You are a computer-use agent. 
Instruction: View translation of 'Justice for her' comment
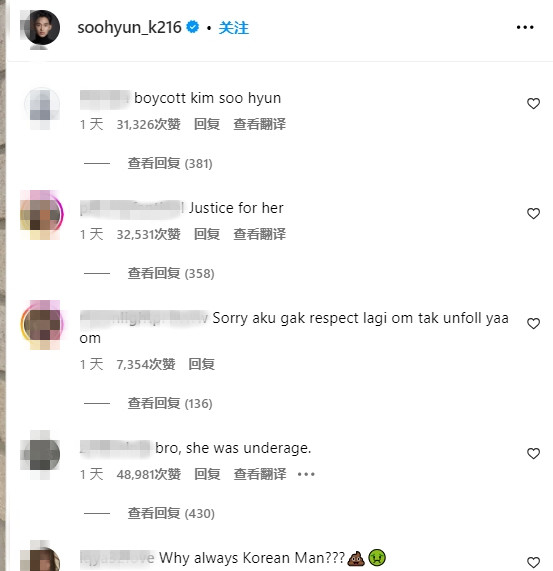pyautogui.click(x=260, y=234)
